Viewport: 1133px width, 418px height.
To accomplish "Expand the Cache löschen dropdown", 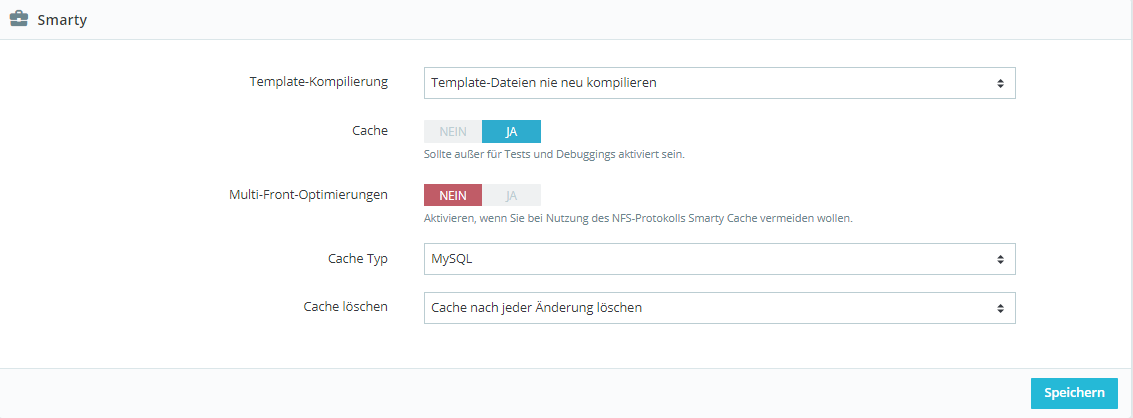I will click(x=719, y=308).
